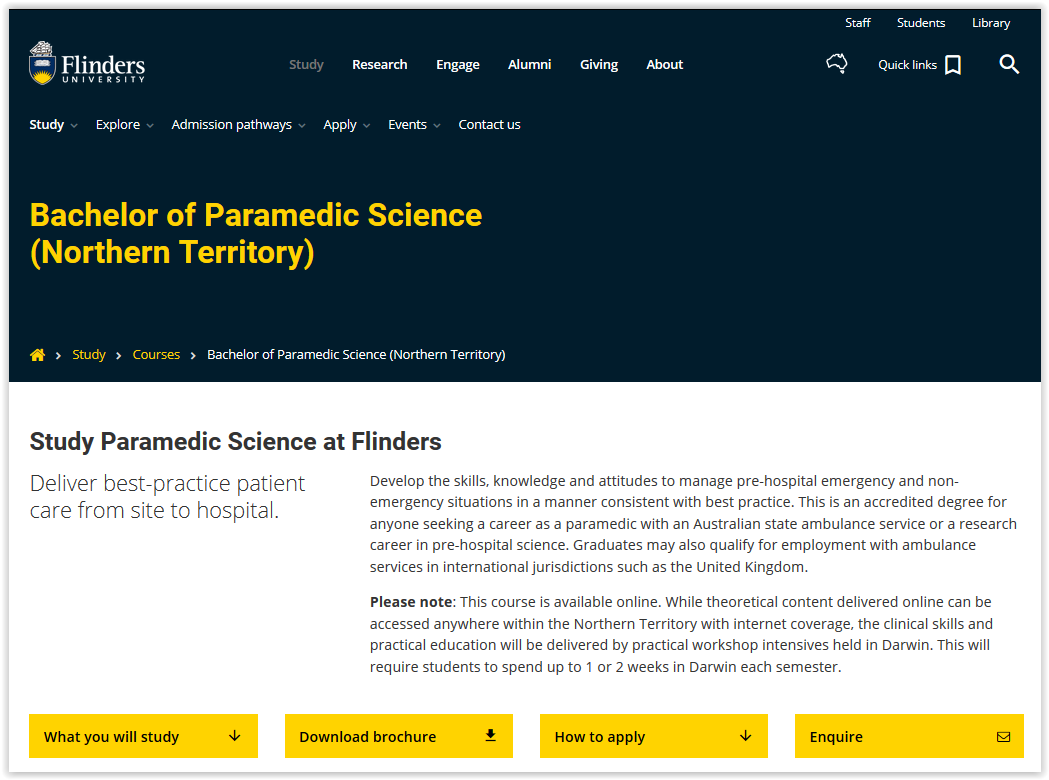Screen dimensions: 1049x780
Task: Click the Explore label in the secondary menu
Action: (x=118, y=124)
